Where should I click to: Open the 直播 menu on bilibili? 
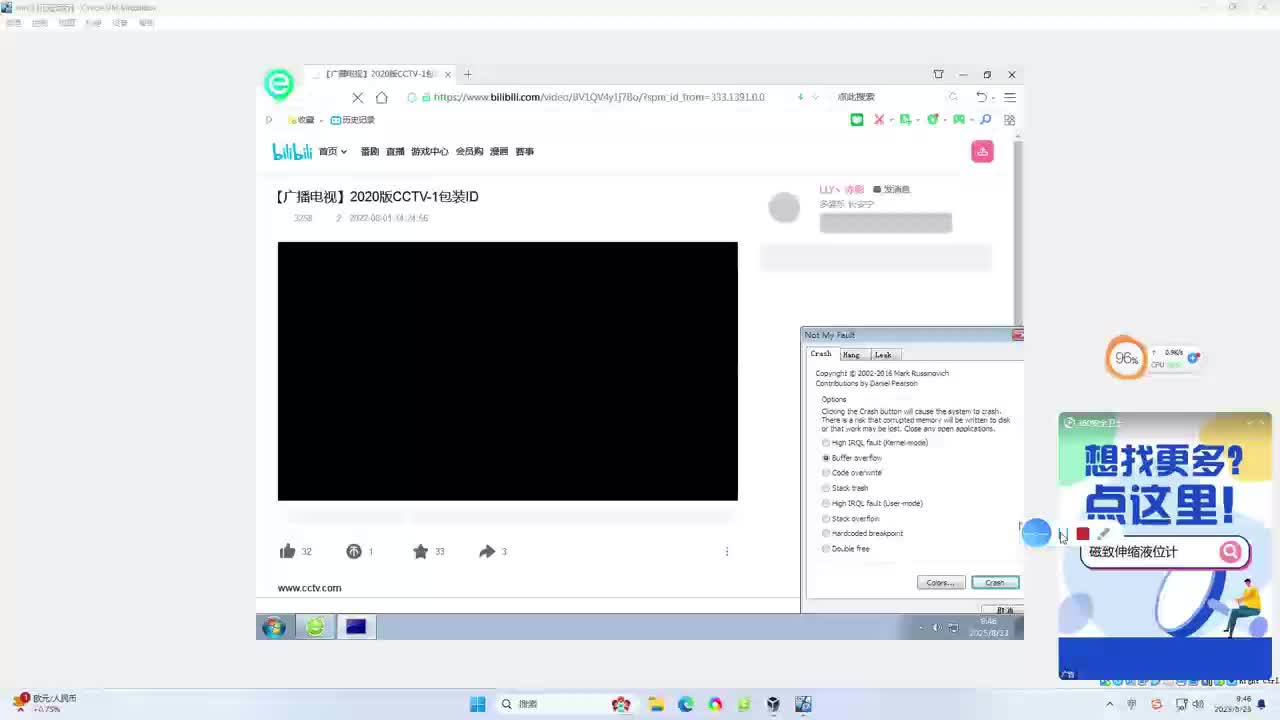click(x=395, y=151)
